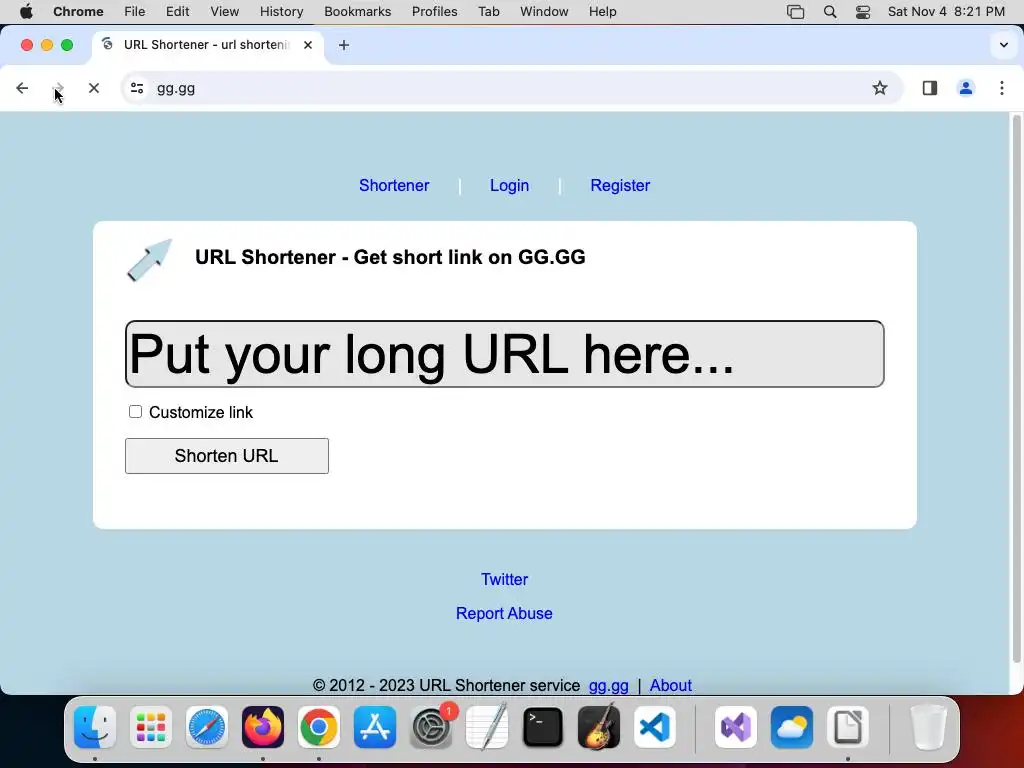Image resolution: width=1024 pixels, height=768 pixels.
Task: Open the About footer link
Action: coord(671,685)
